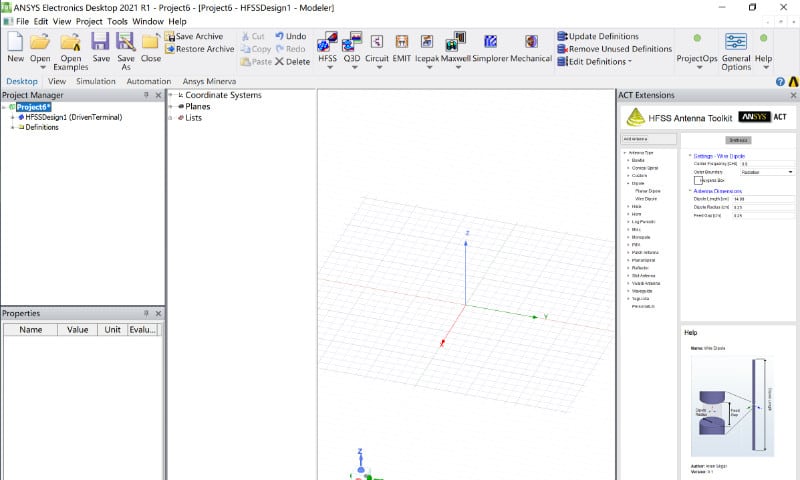Screen dimensions: 800x480
Task: Expand the HFSSDesign1 tree node
Action: pyautogui.click(x=13, y=117)
